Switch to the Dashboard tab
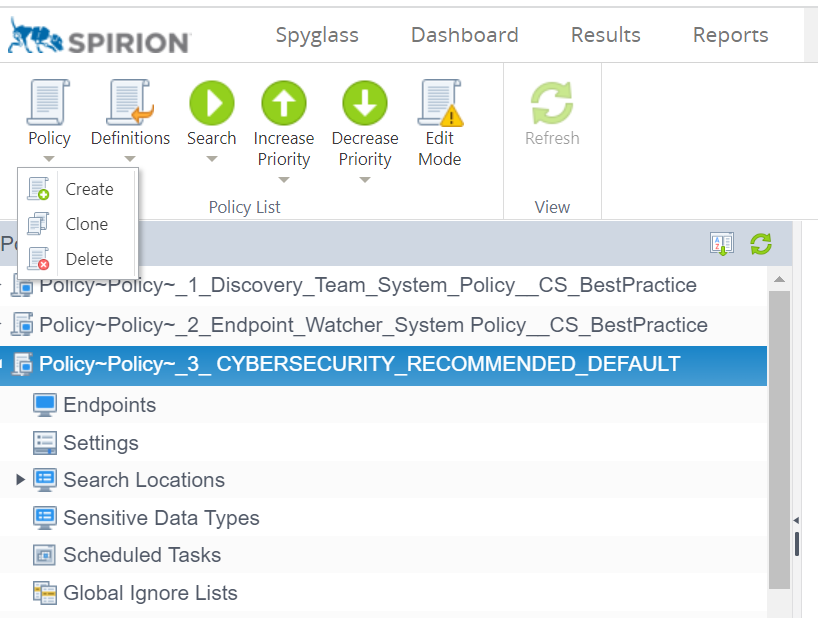 pyautogui.click(x=465, y=35)
